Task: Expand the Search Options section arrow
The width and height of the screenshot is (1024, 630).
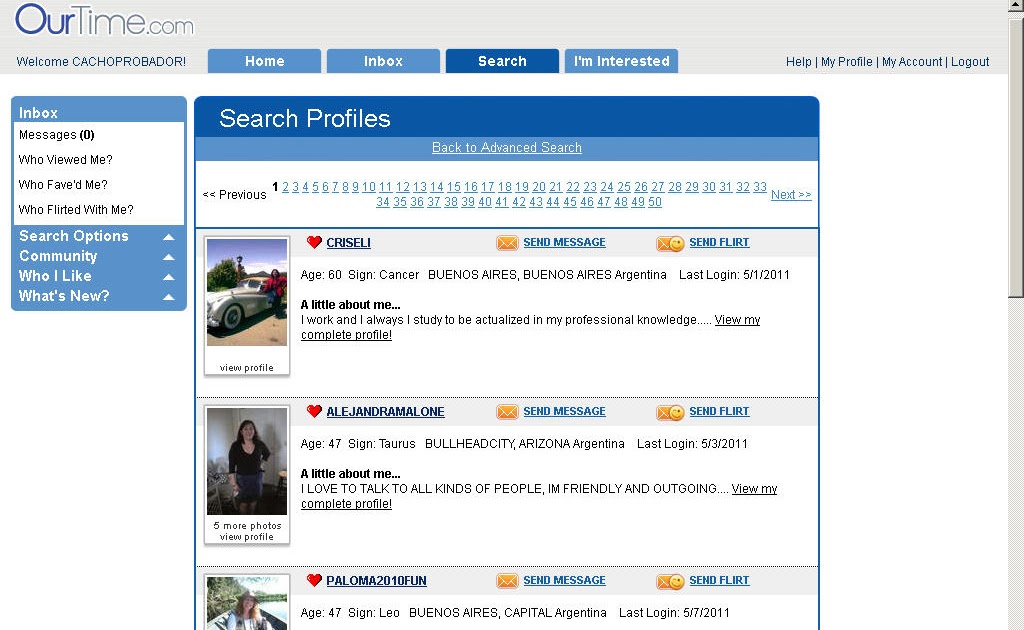Action: click(168, 237)
